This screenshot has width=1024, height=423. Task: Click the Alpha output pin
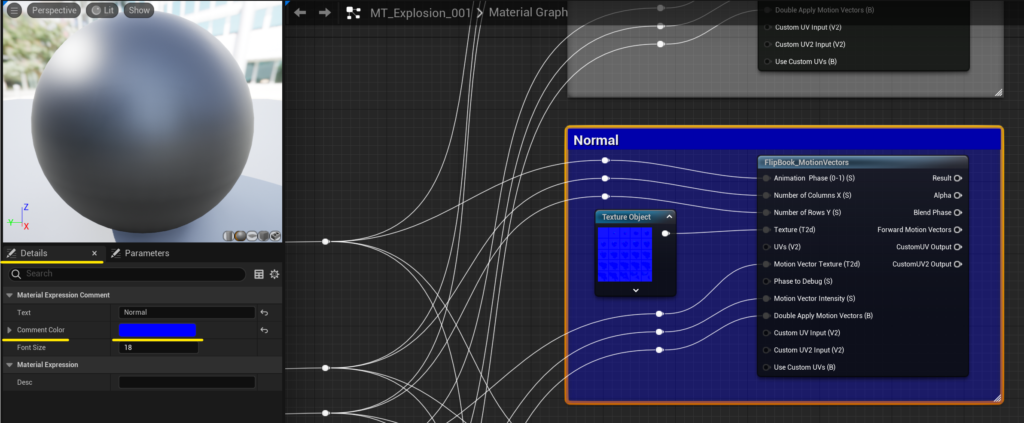(957, 195)
